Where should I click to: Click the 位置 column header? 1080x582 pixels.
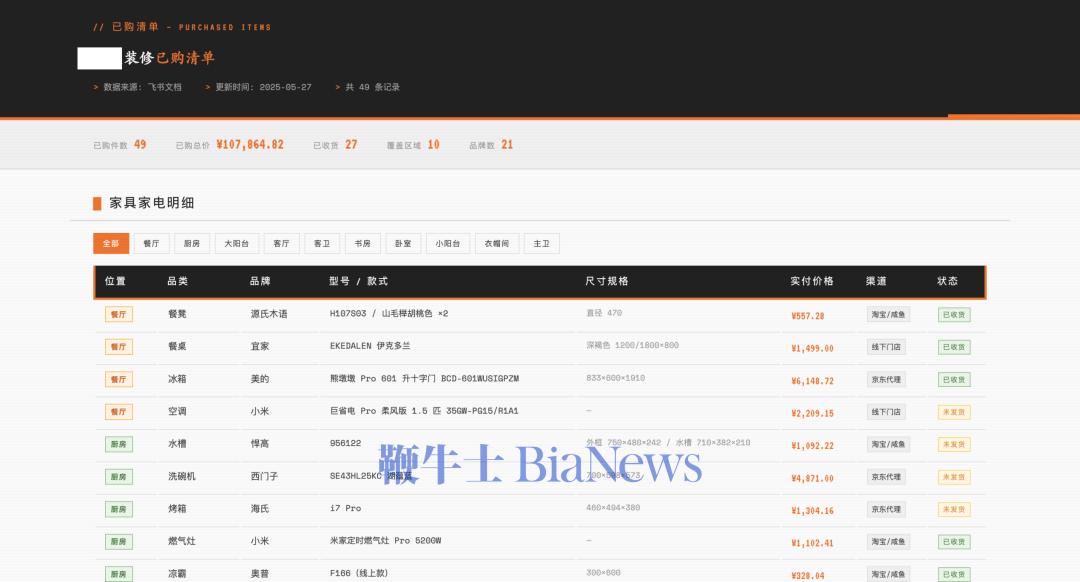115,281
